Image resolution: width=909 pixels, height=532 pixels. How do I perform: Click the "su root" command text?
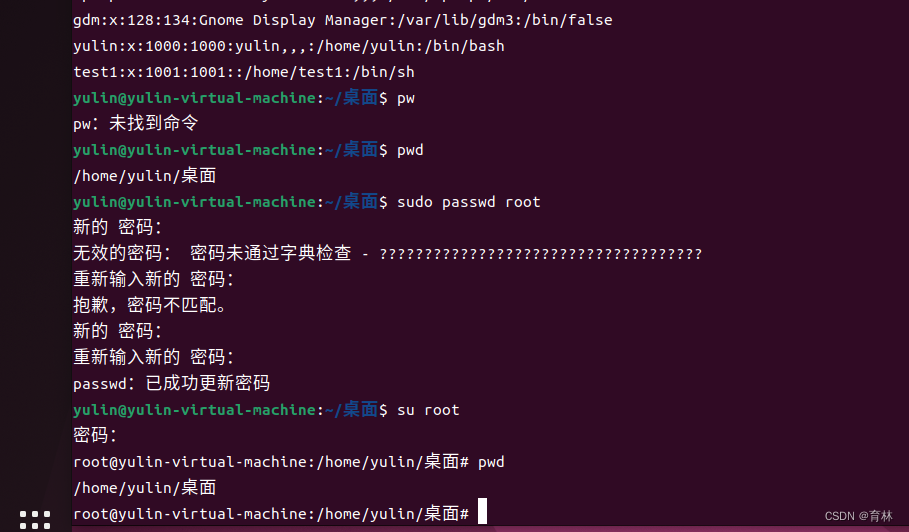pos(428,410)
